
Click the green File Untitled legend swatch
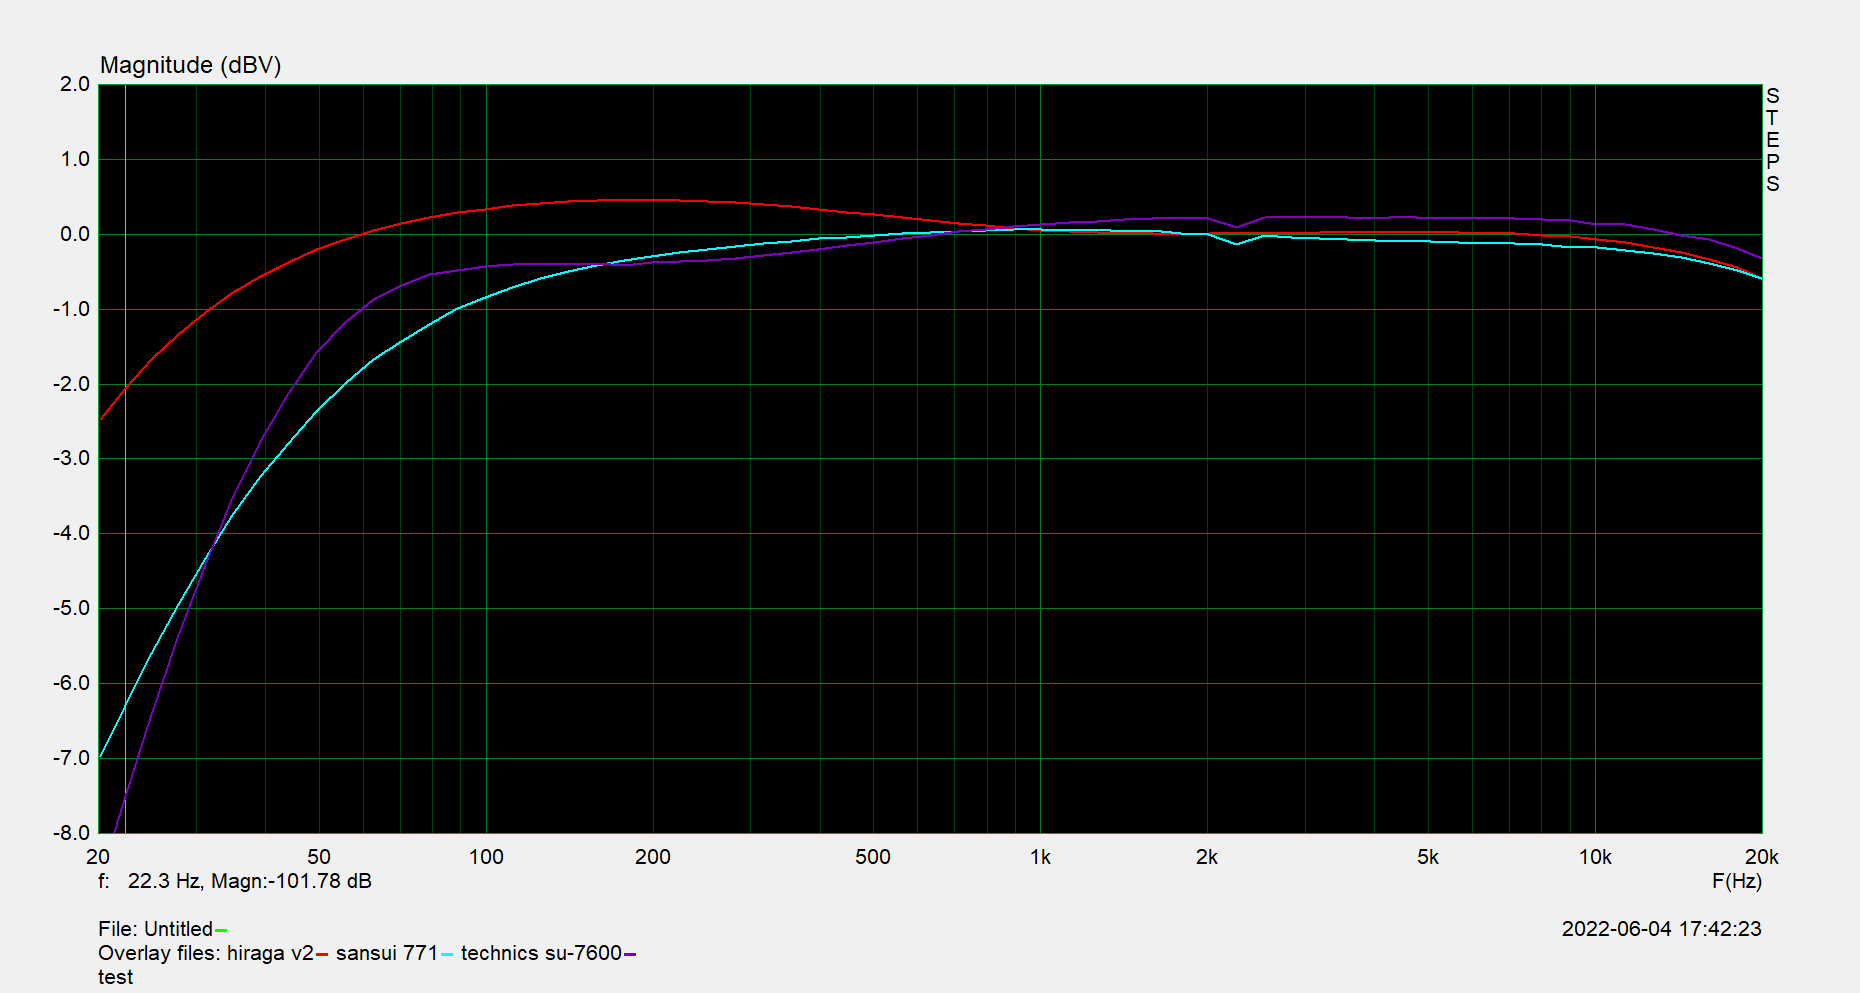(x=221, y=931)
